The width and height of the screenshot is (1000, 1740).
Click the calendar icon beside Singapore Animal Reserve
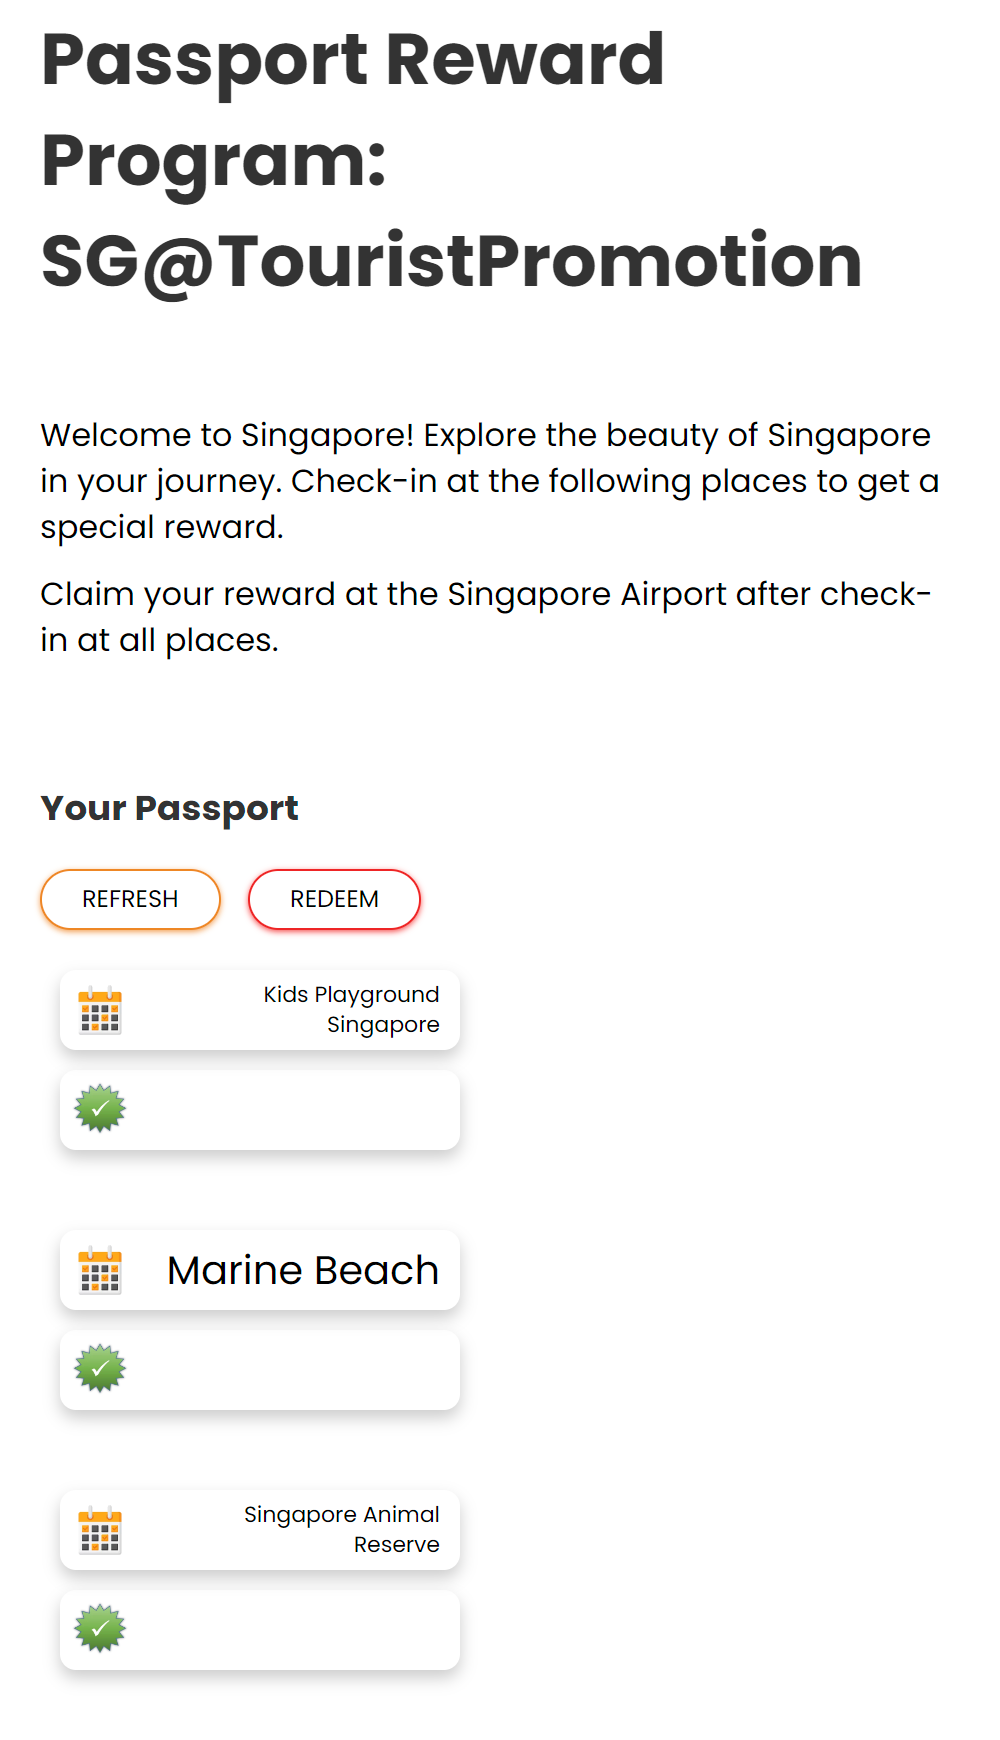[x=100, y=1530]
